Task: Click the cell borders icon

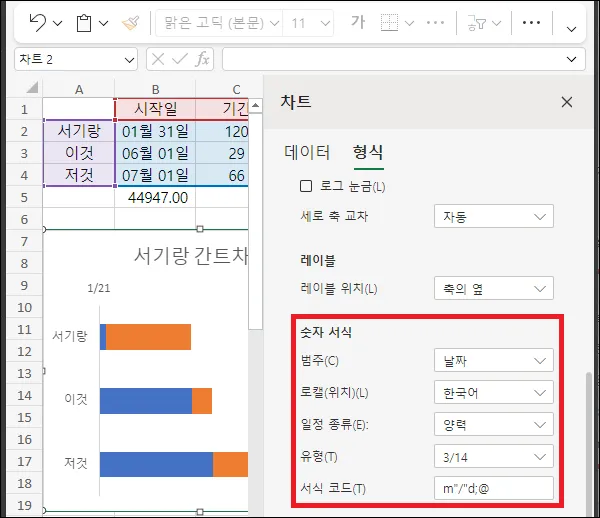Action: [x=389, y=23]
